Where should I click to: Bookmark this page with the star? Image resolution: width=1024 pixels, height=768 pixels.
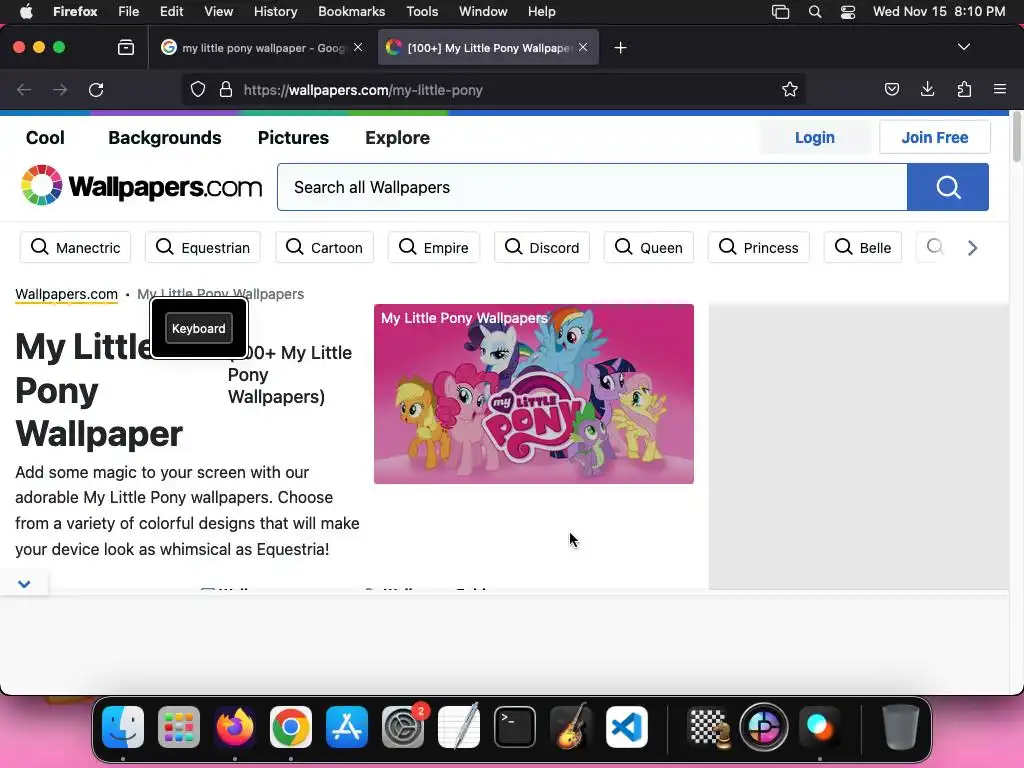pyautogui.click(x=790, y=89)
